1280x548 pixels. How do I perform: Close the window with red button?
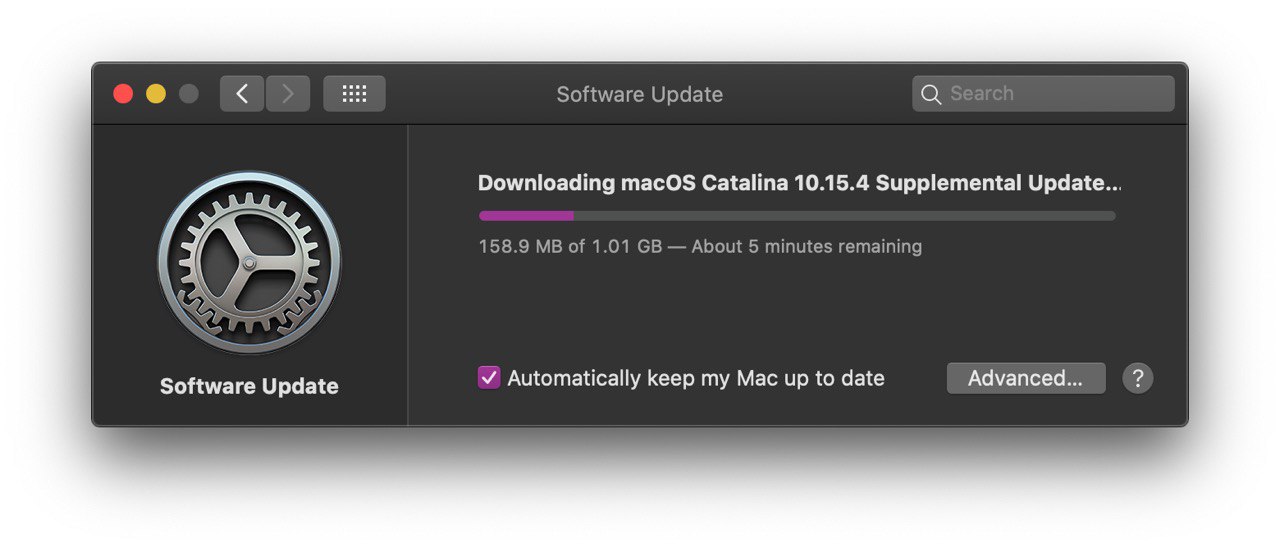[x=123, y=94]
